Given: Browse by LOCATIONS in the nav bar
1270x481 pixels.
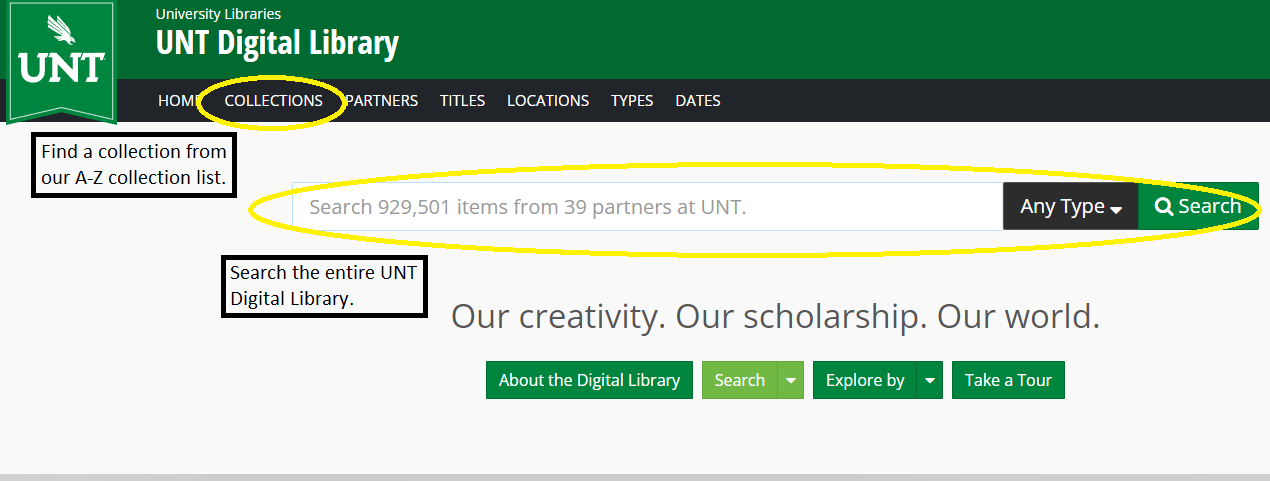Looking at the screenshot, I should 547,101.
